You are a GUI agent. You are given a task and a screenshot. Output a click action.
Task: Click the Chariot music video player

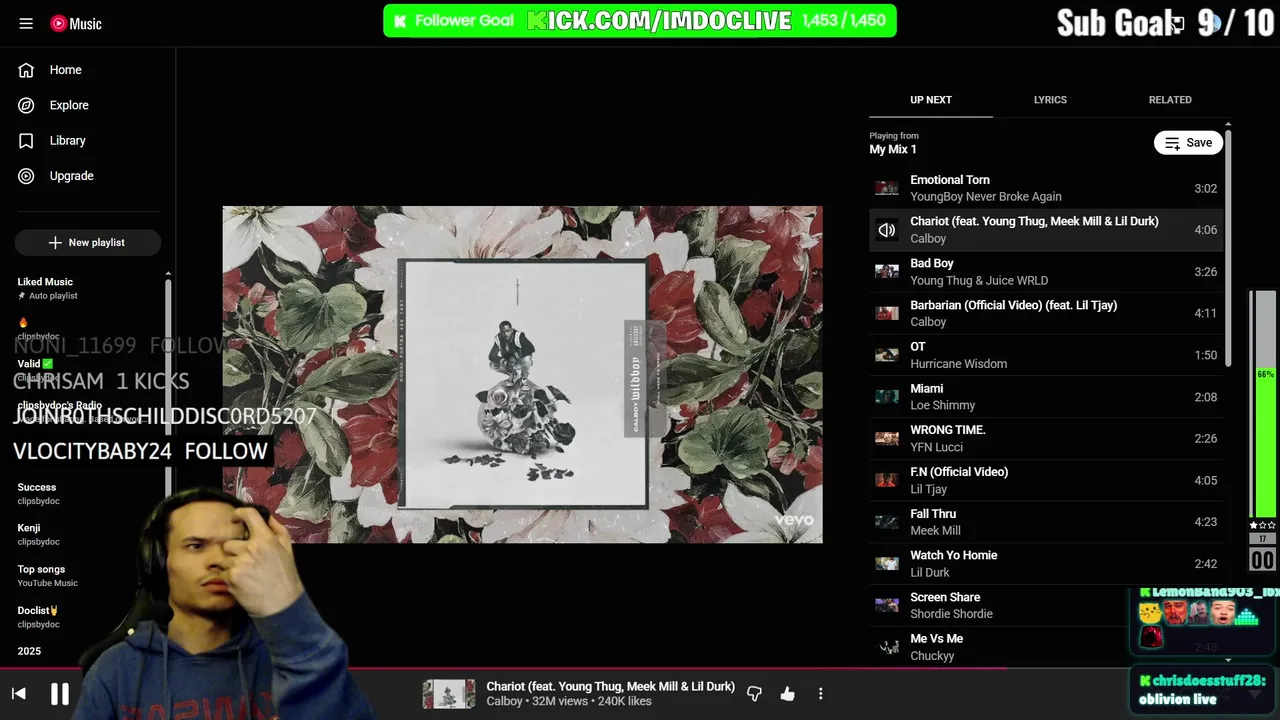(523, 375)
